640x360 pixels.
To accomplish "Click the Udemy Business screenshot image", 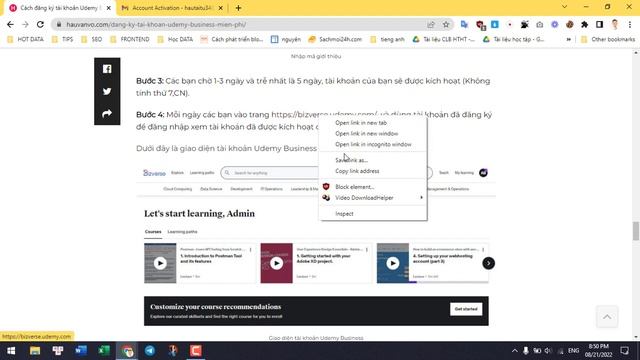I will point(316,246).
